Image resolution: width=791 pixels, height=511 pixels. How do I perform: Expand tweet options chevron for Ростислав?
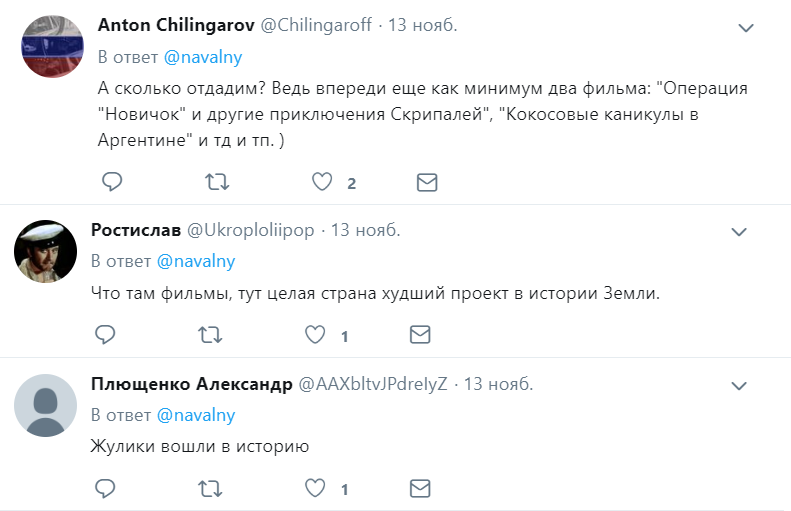pyautogui.click(x=739, y=232)
